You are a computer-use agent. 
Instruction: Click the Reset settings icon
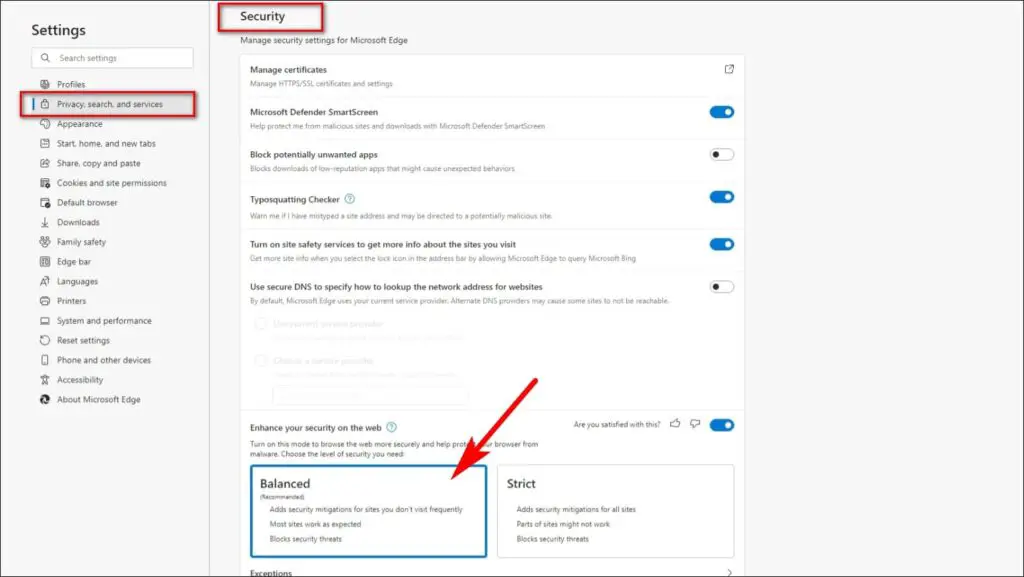click(45, 341)
